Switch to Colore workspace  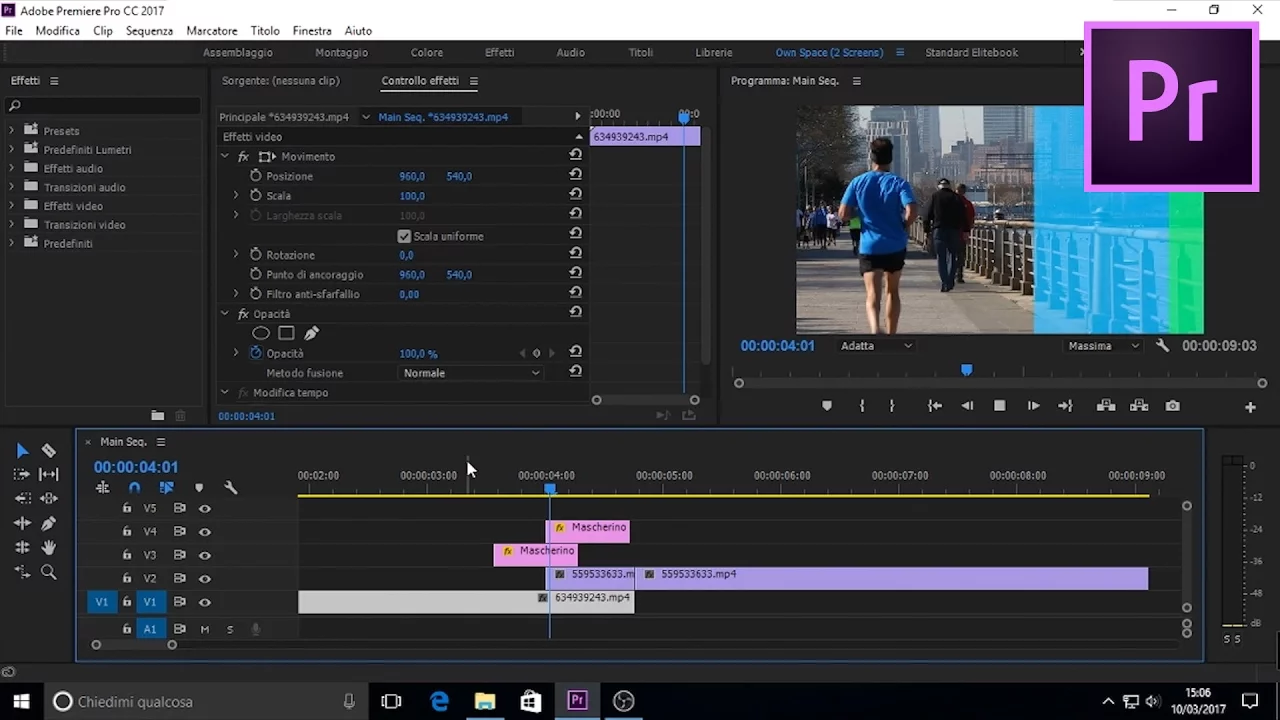(427, 53)
